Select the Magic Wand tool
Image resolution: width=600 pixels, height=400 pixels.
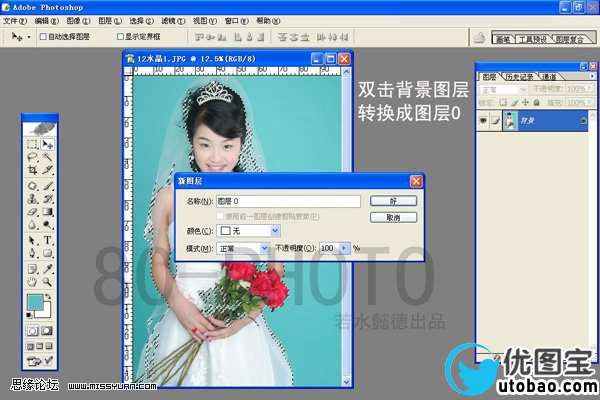tap(47, 157)
